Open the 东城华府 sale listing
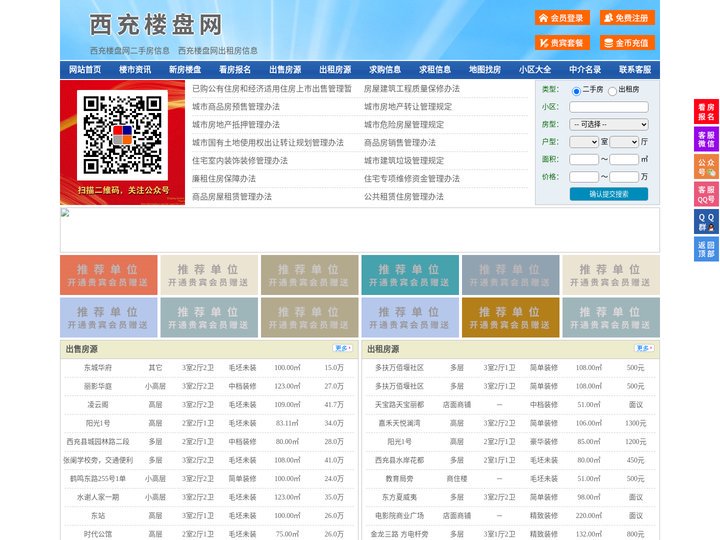720x540 pixels. [x=98, y=368]
